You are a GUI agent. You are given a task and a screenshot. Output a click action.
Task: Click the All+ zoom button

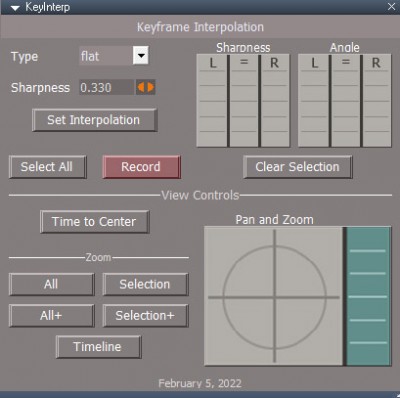pyautogui.click(x=52, y=315)
